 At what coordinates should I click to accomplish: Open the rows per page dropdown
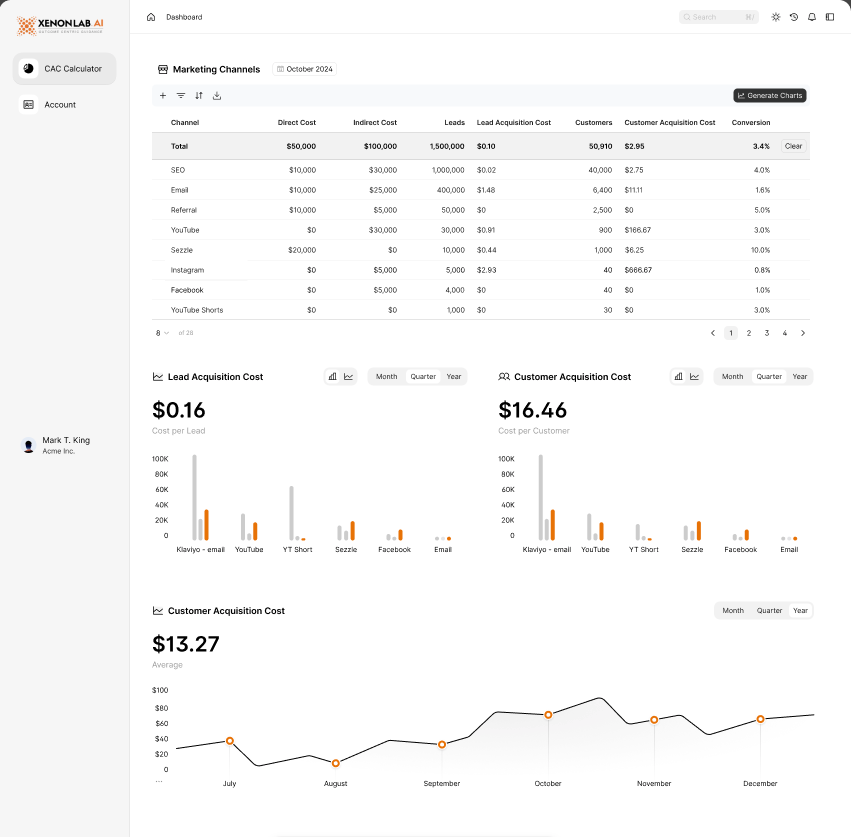(161, 332)
